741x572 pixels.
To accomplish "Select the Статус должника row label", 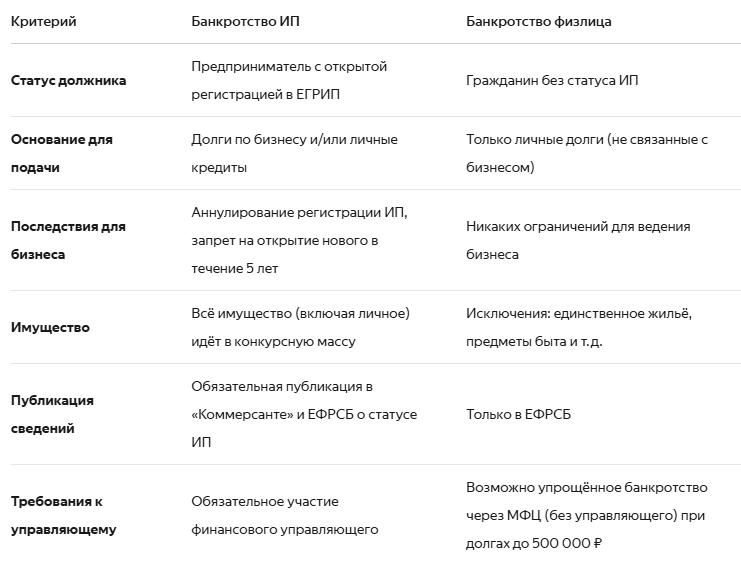I will point(69,80).
